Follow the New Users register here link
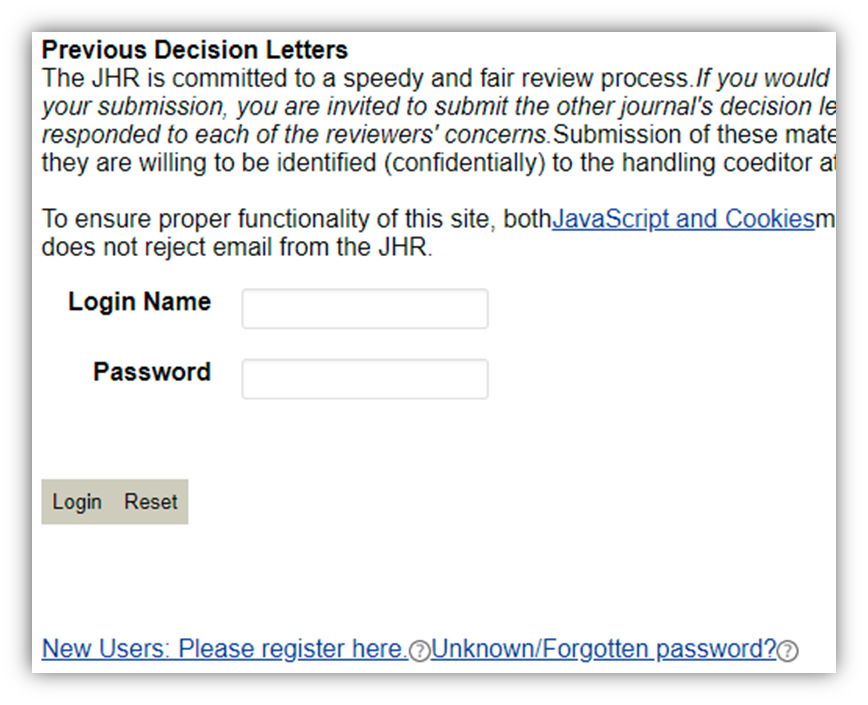The width and height of the screenshot is (868, 705). [224, 649]
